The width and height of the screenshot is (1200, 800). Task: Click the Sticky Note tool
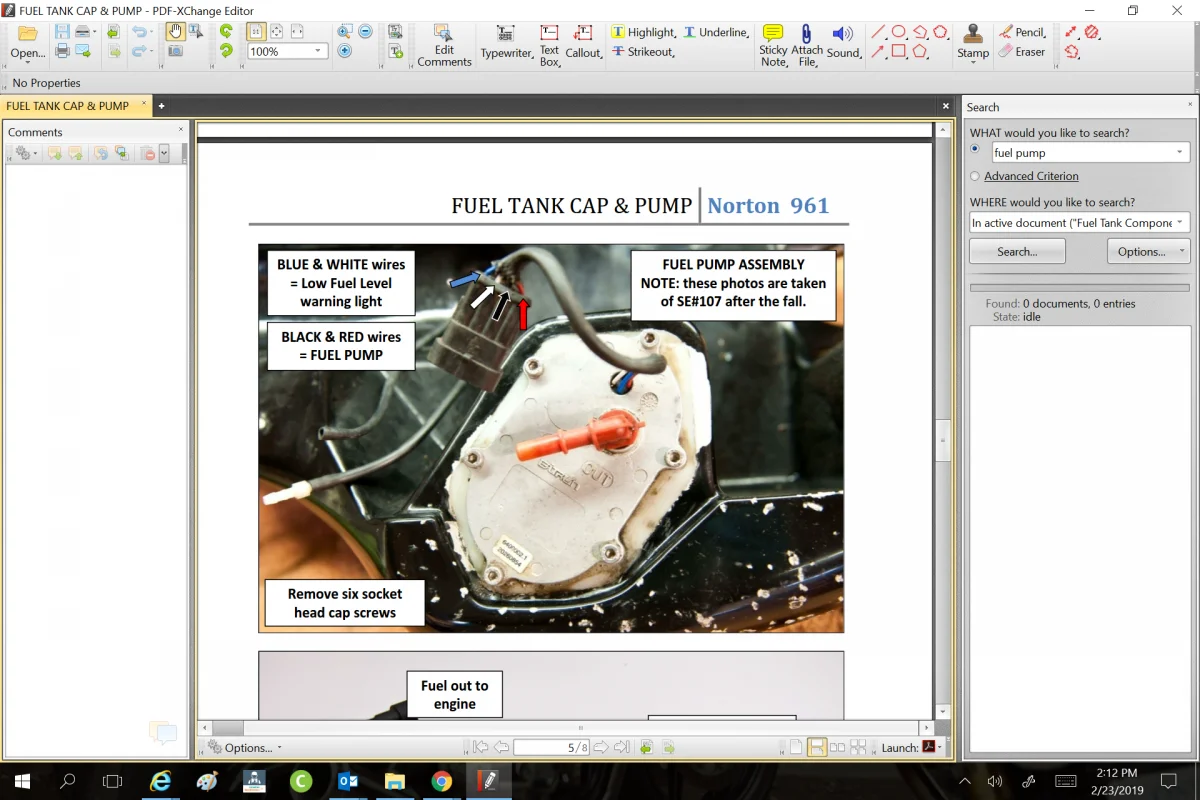pyautogui.click(x=773, y=45)
